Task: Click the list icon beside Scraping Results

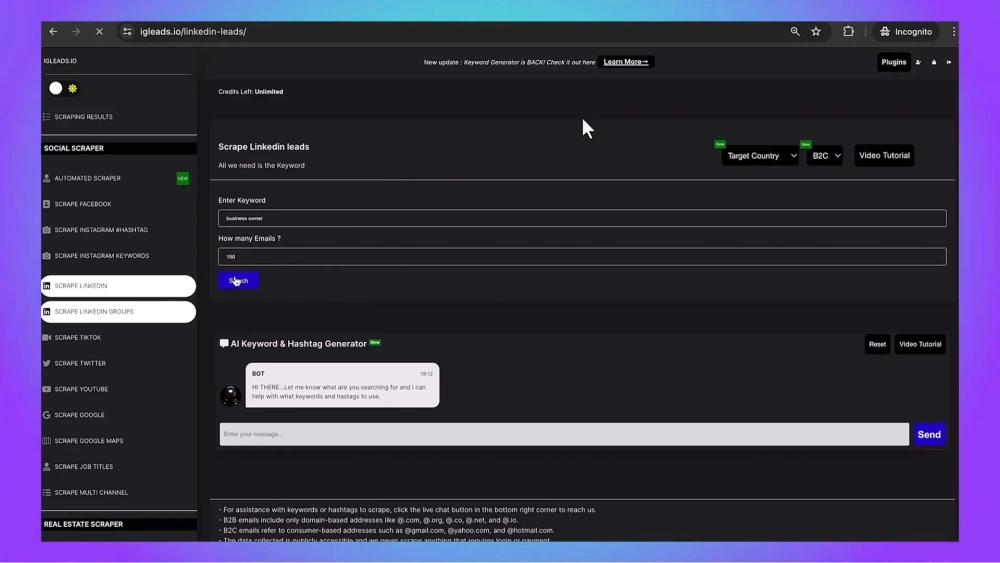Action: [47, 117]
